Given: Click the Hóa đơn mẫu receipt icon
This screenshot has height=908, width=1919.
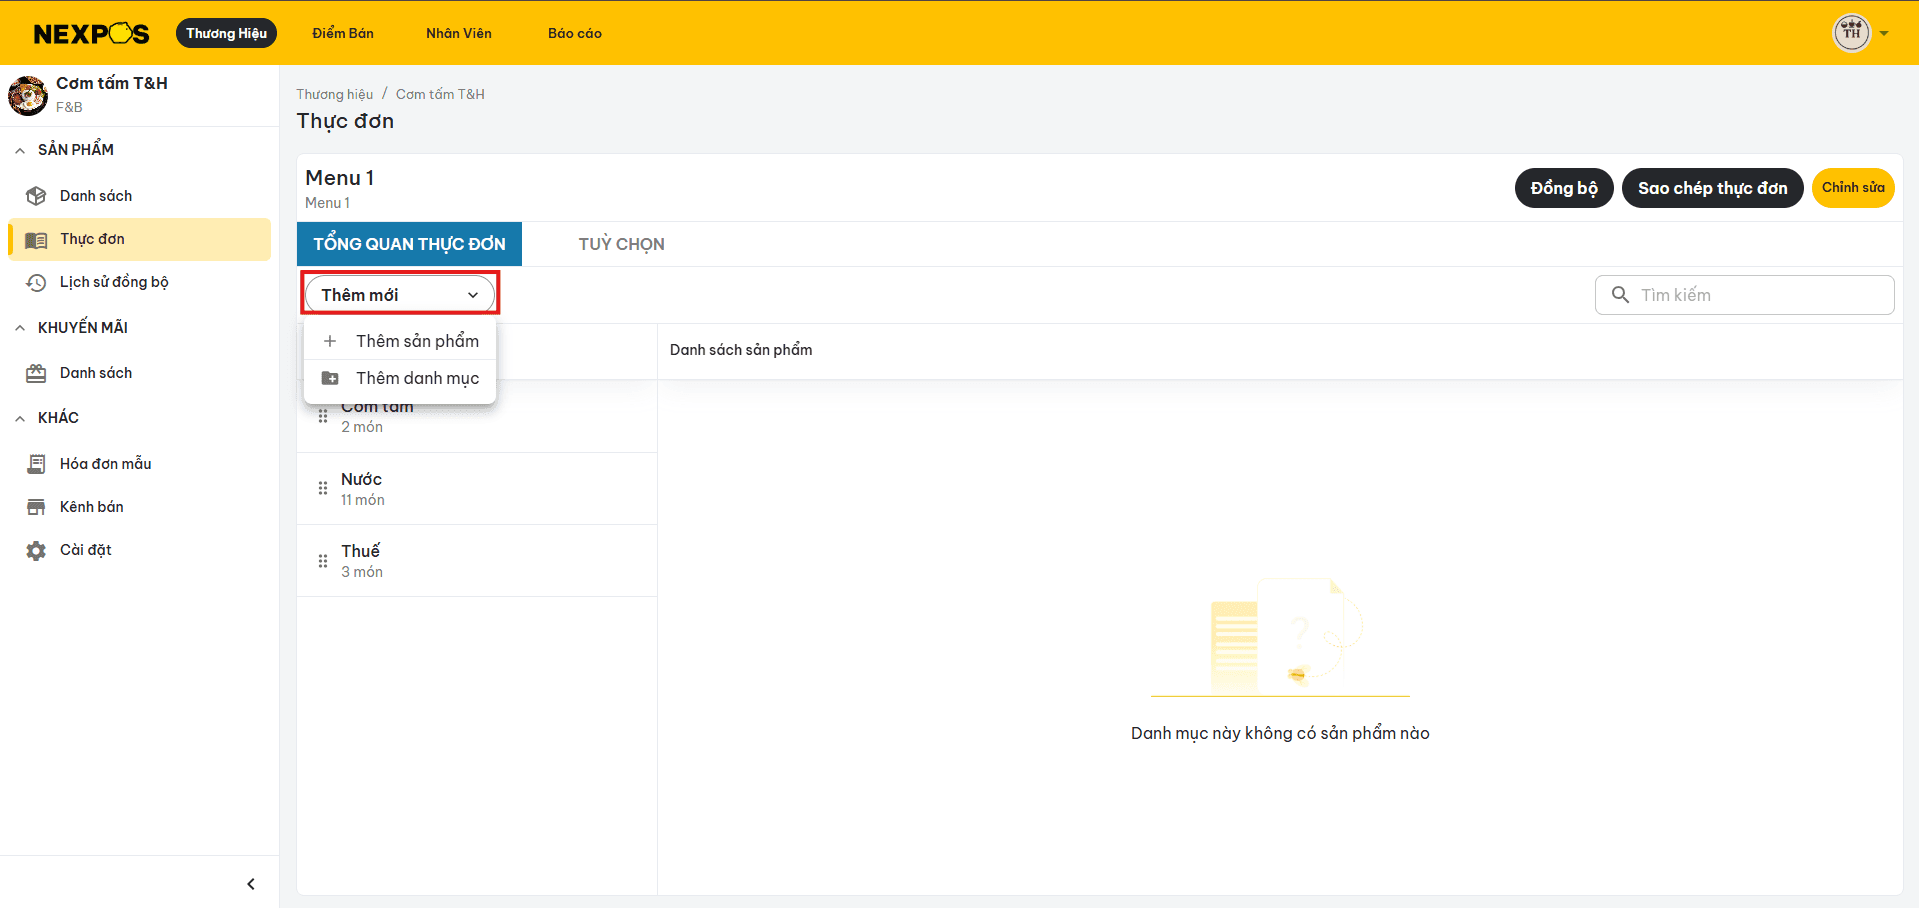Looking at the screenshot, I should click(36, 464).
